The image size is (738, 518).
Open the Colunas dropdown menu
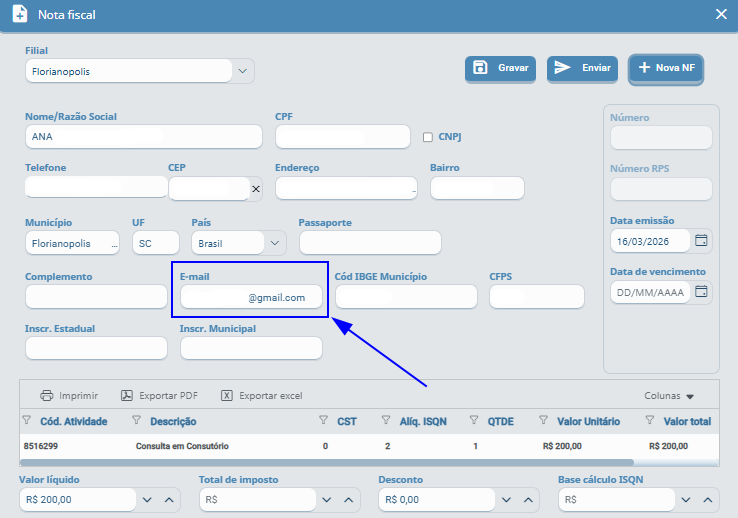coord(669,396)
